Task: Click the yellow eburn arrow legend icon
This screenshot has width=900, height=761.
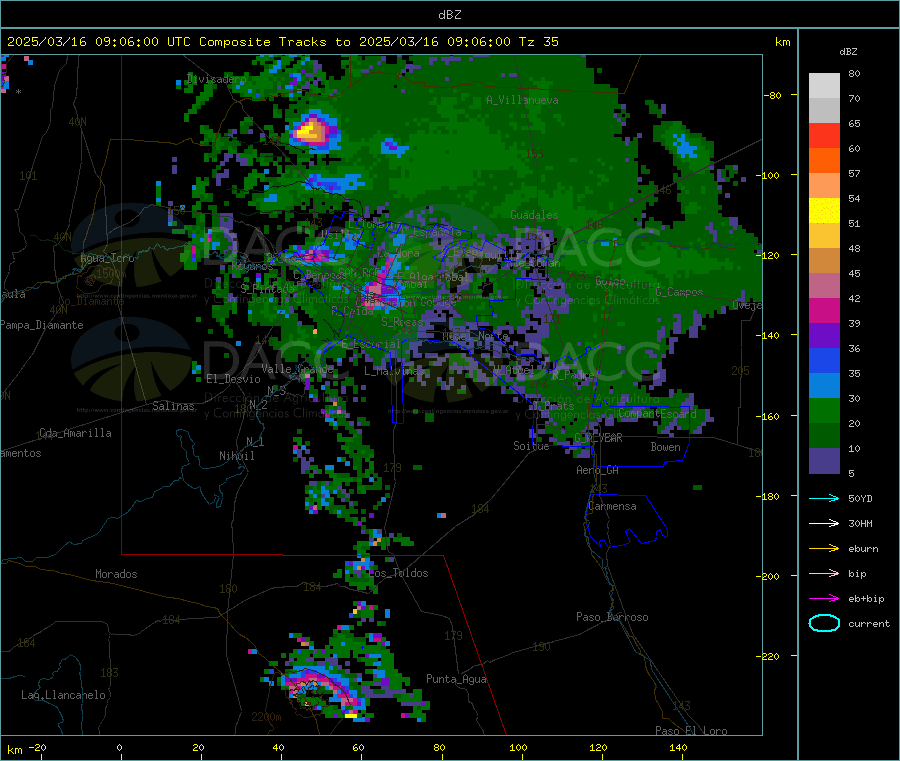Action: click(x=824, y=549)
